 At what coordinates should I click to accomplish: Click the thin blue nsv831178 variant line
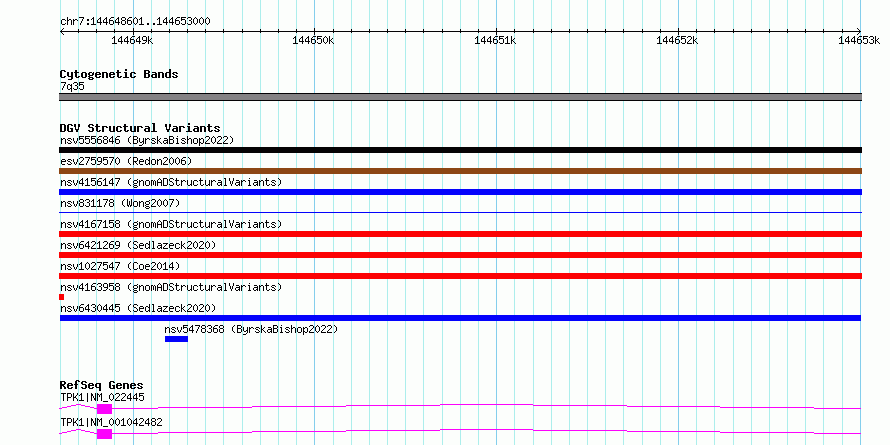[x=460, y=212]
